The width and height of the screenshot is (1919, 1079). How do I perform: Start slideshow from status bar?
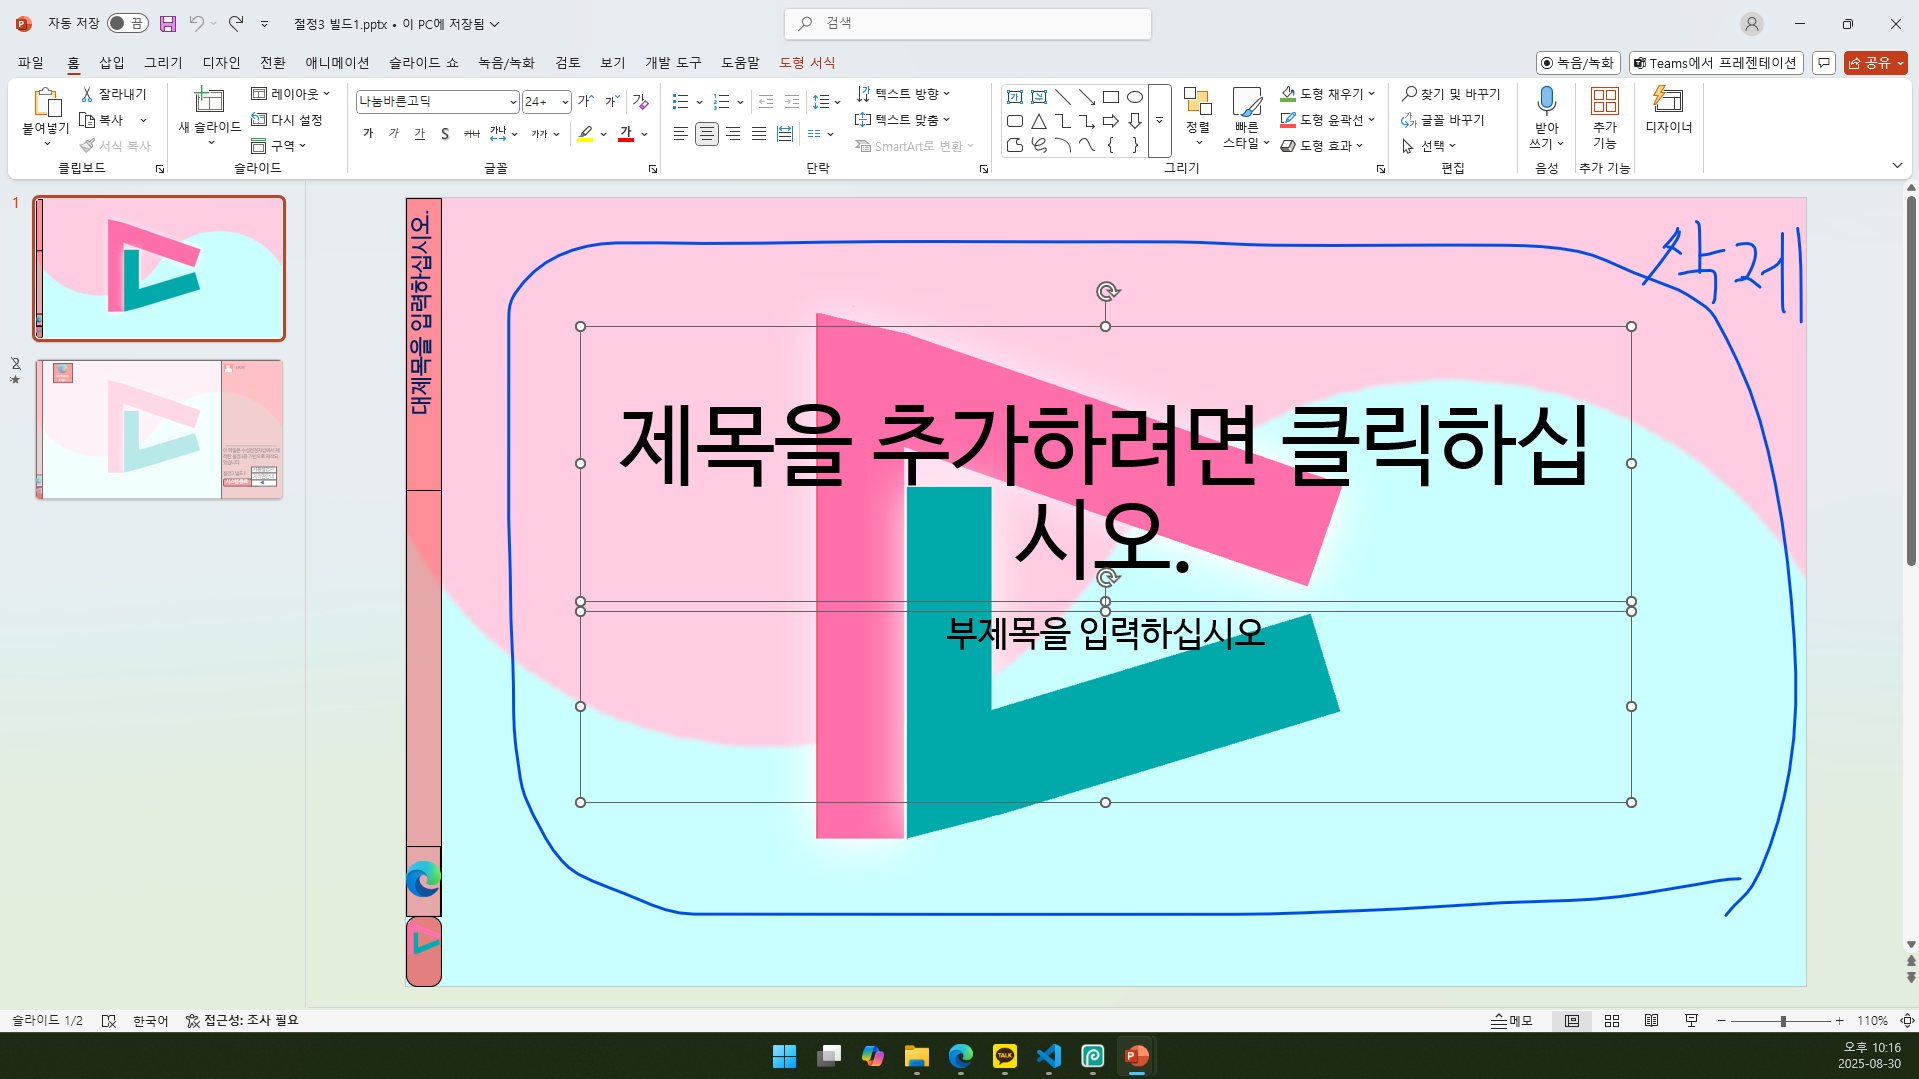tap(1691, 1021)
